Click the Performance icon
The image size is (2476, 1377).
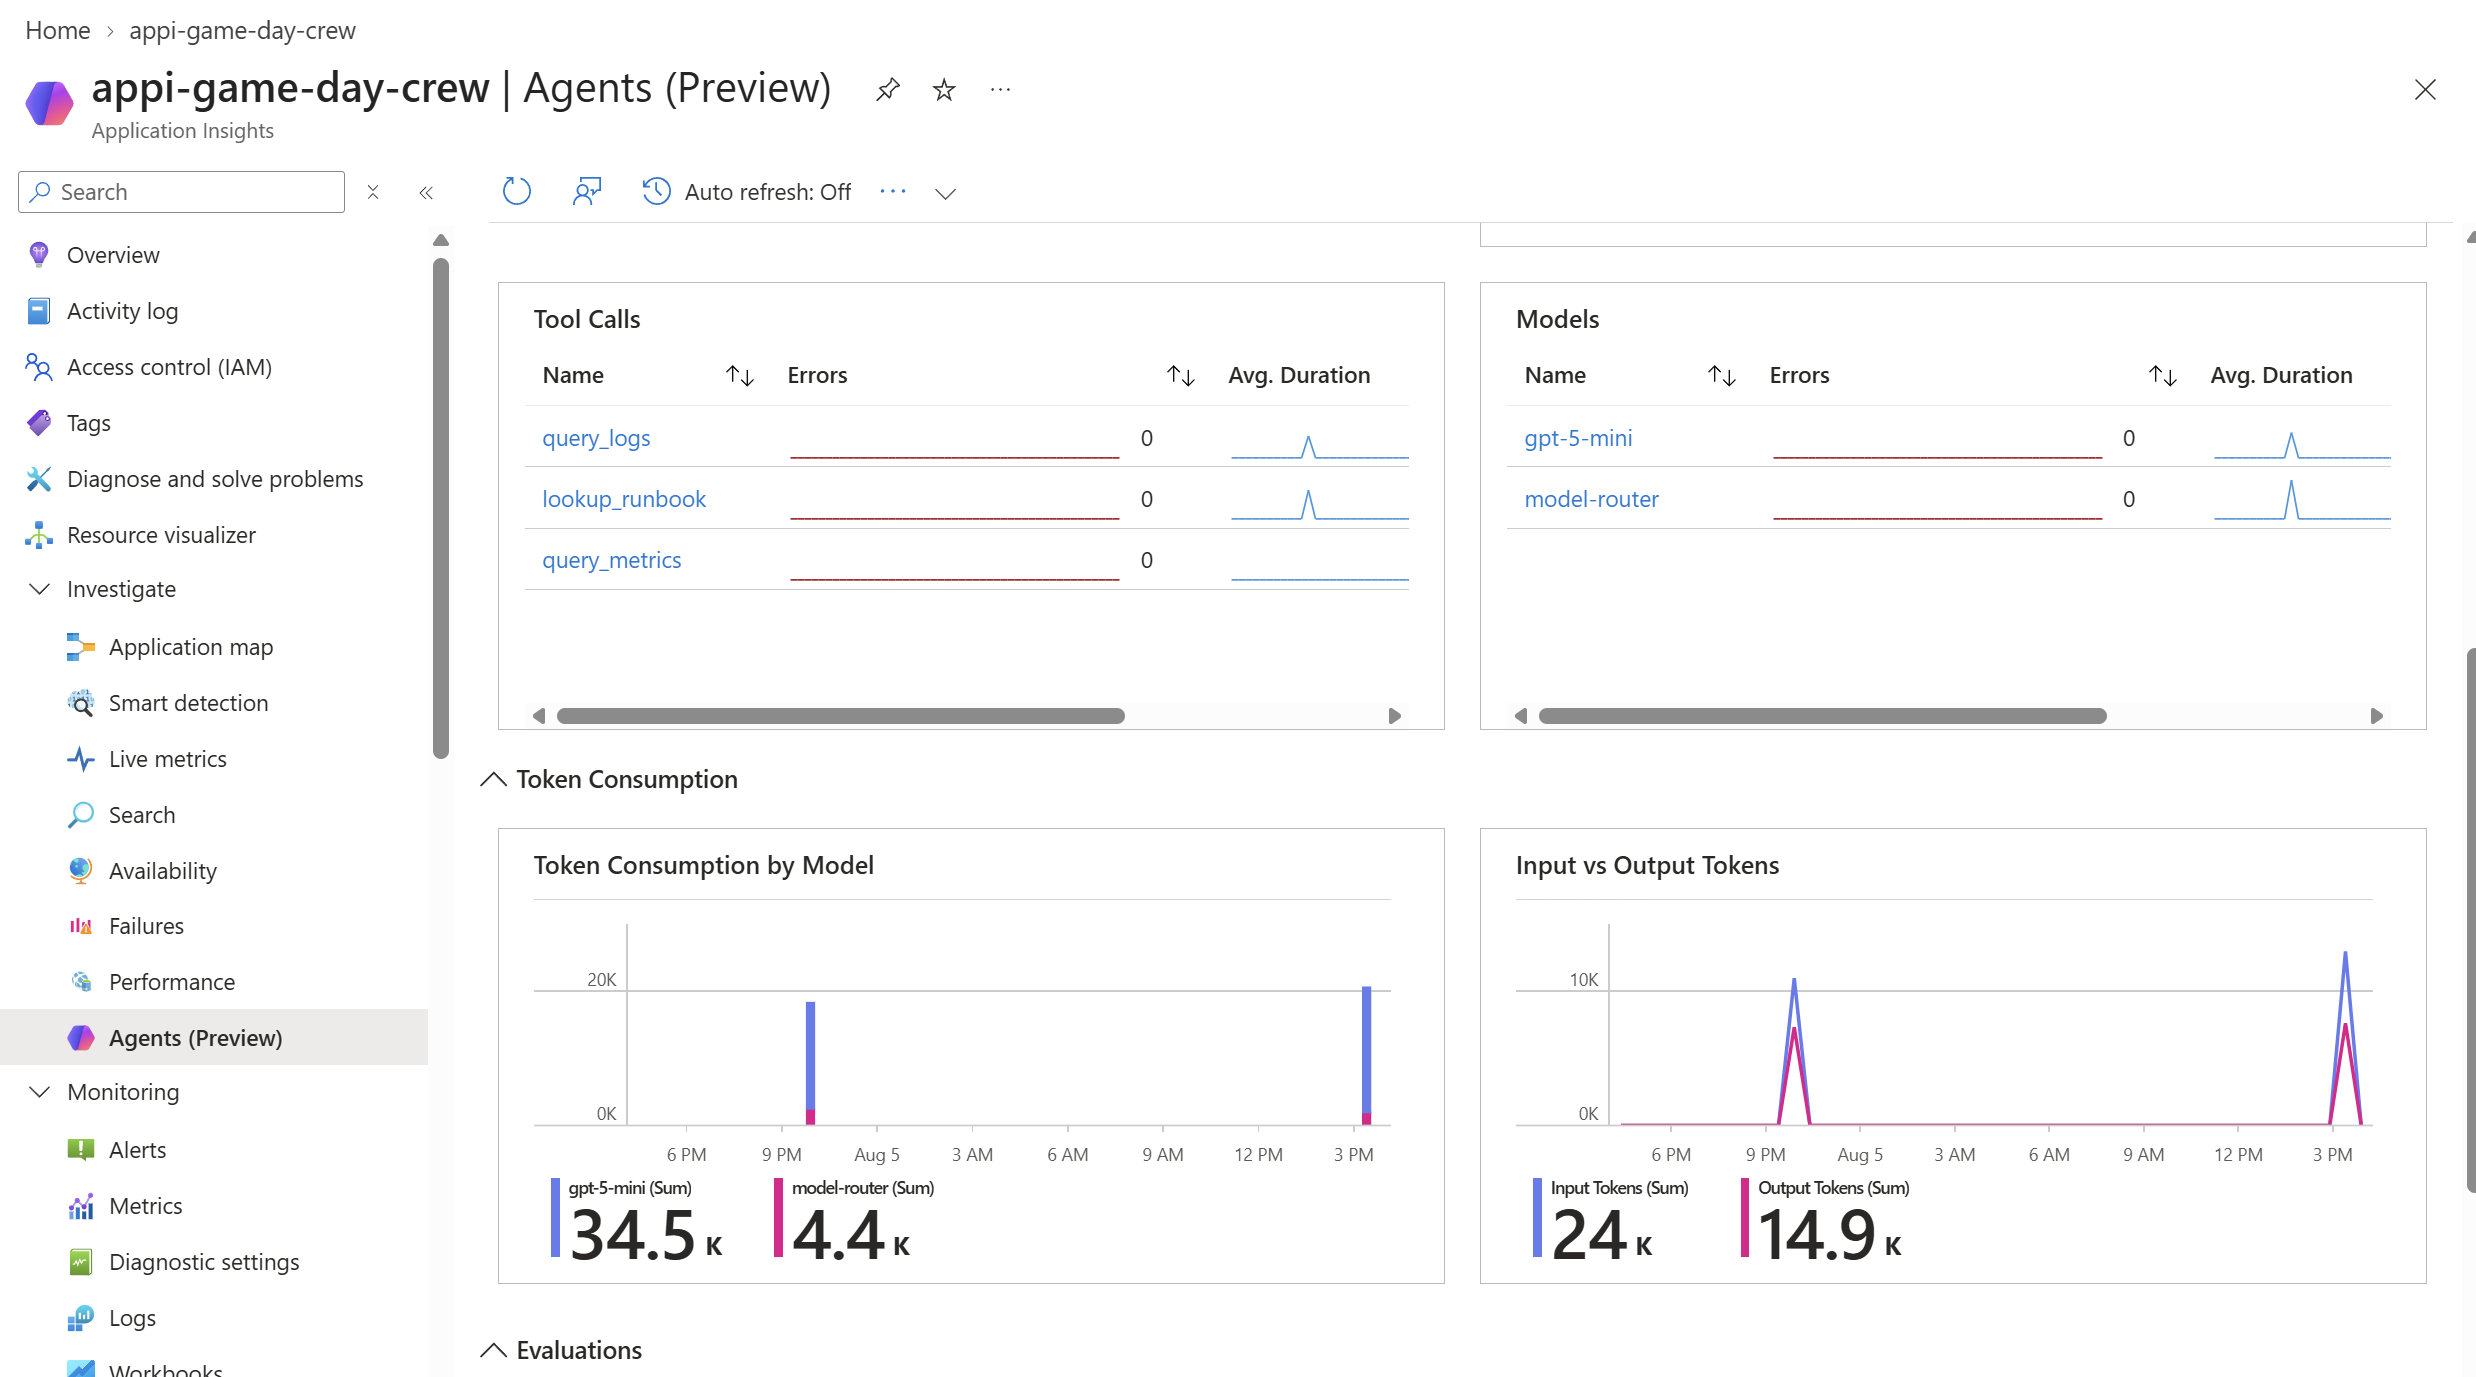[x=80, y=982]
